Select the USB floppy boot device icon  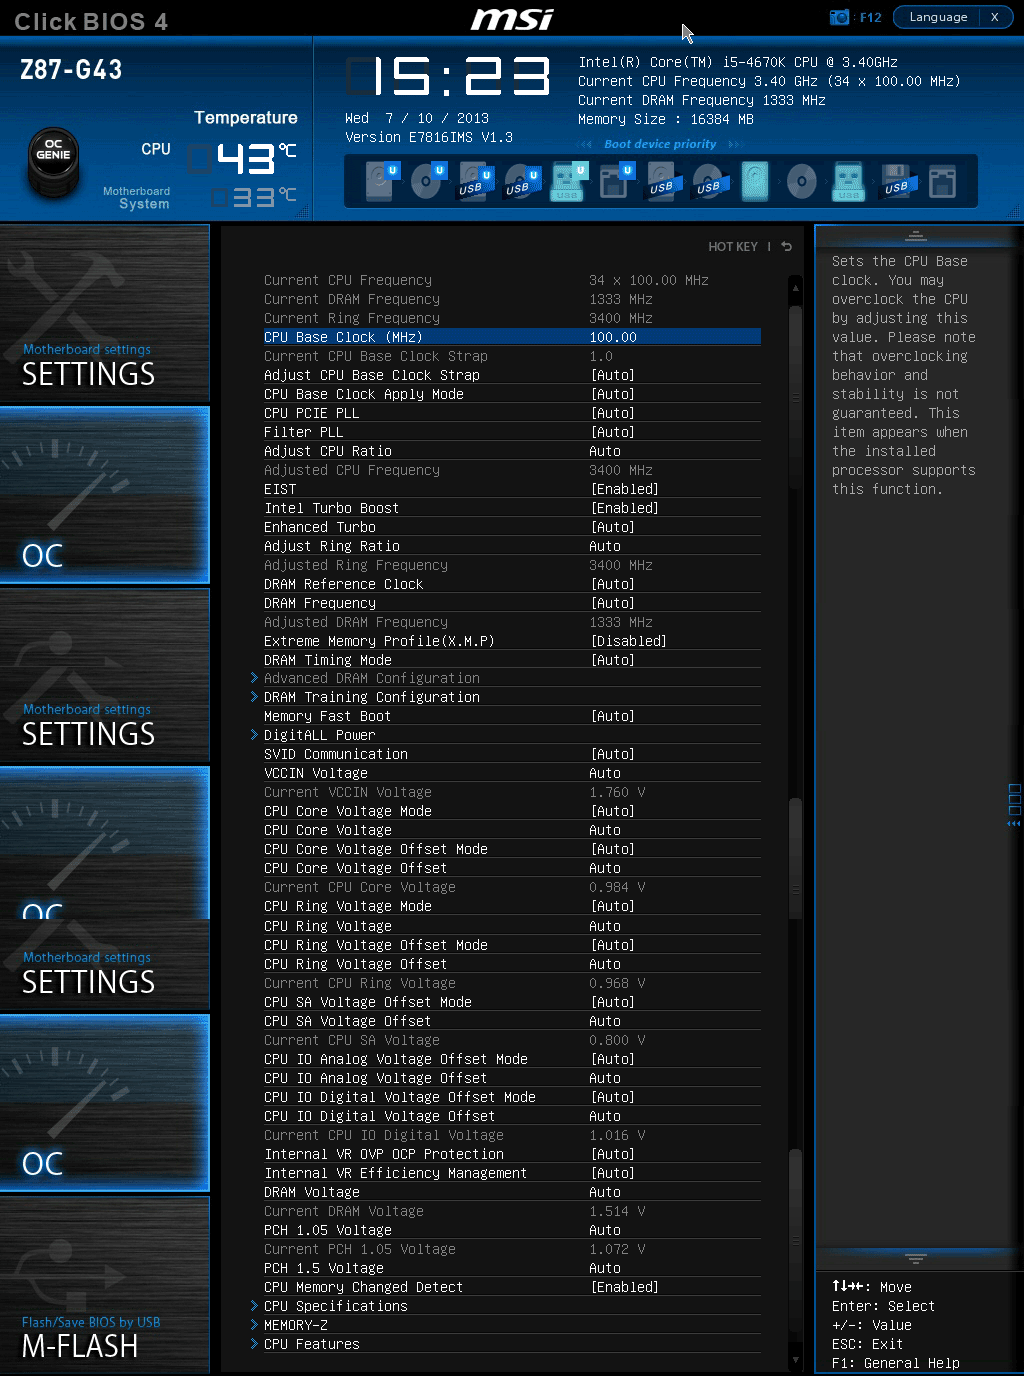coord(896,182)
